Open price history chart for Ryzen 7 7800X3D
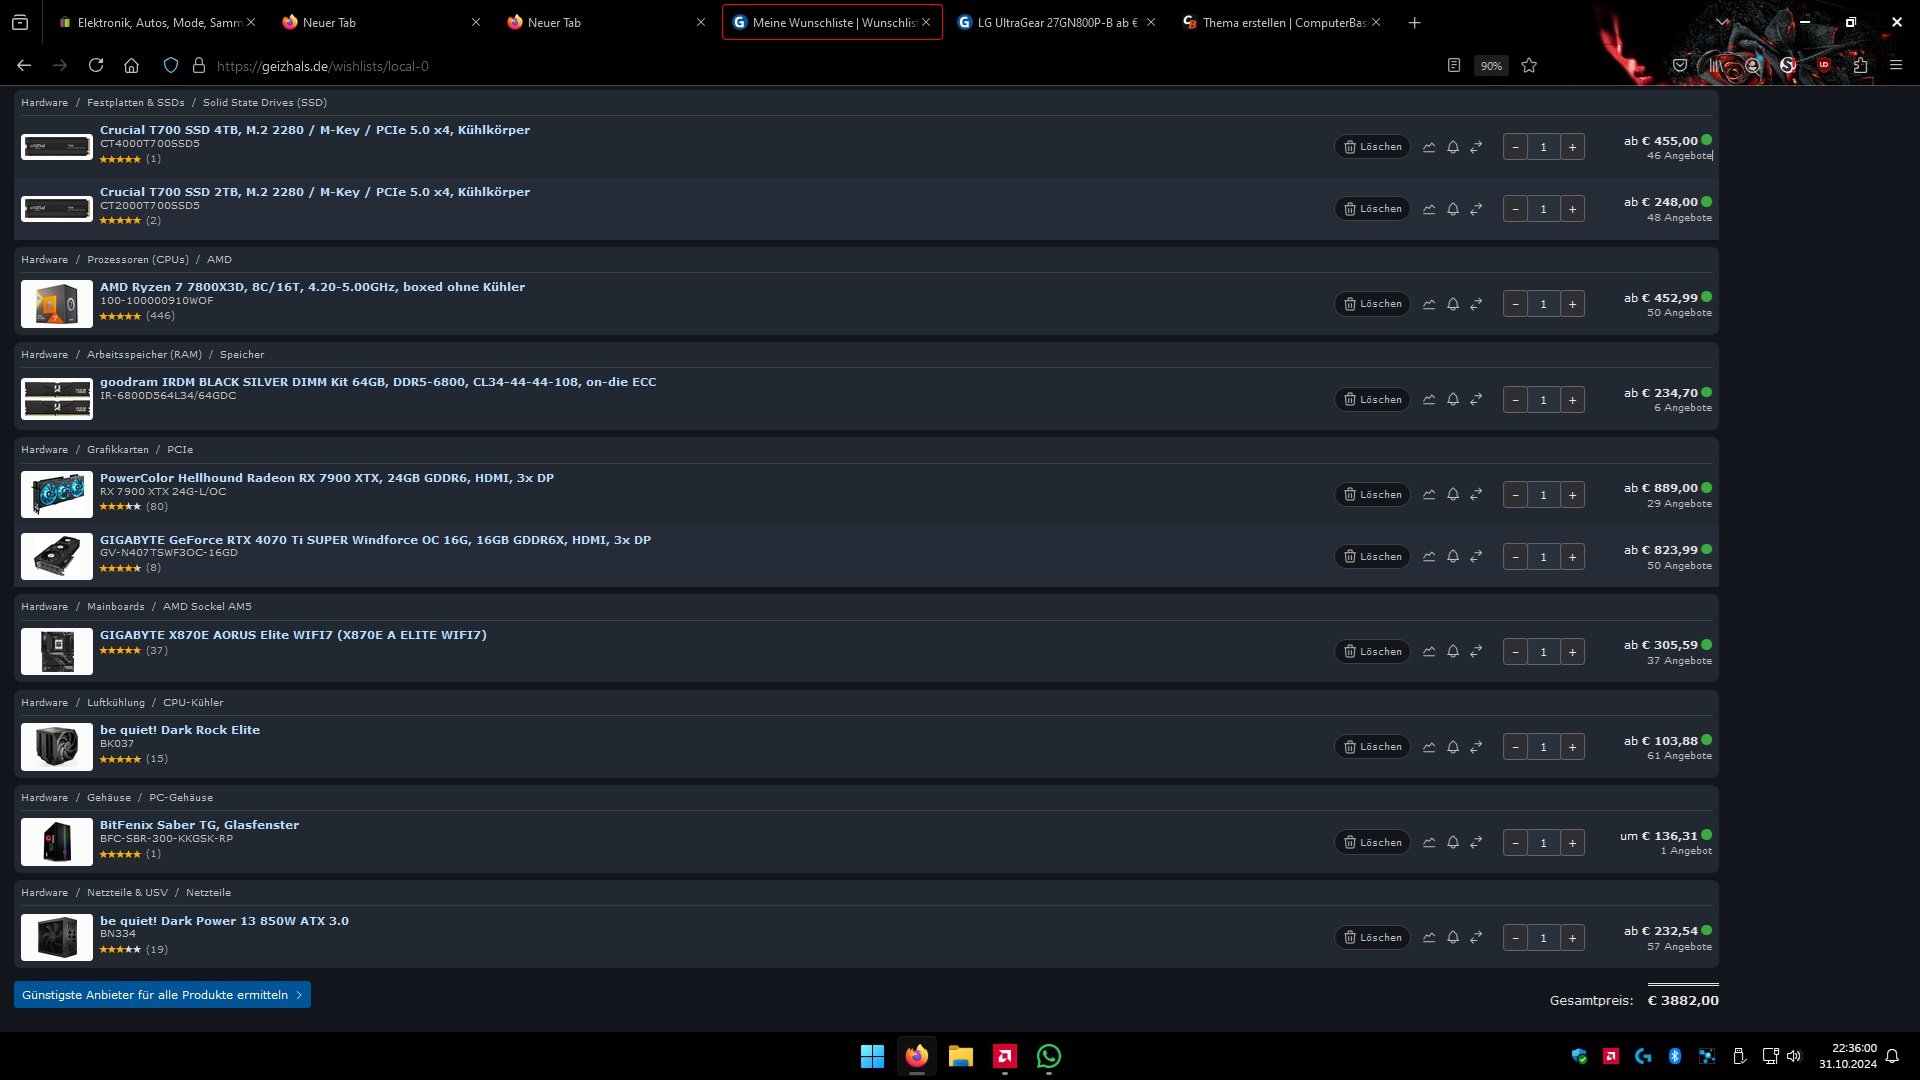Screen dimensions: 1920x1080 (1429, 304)
